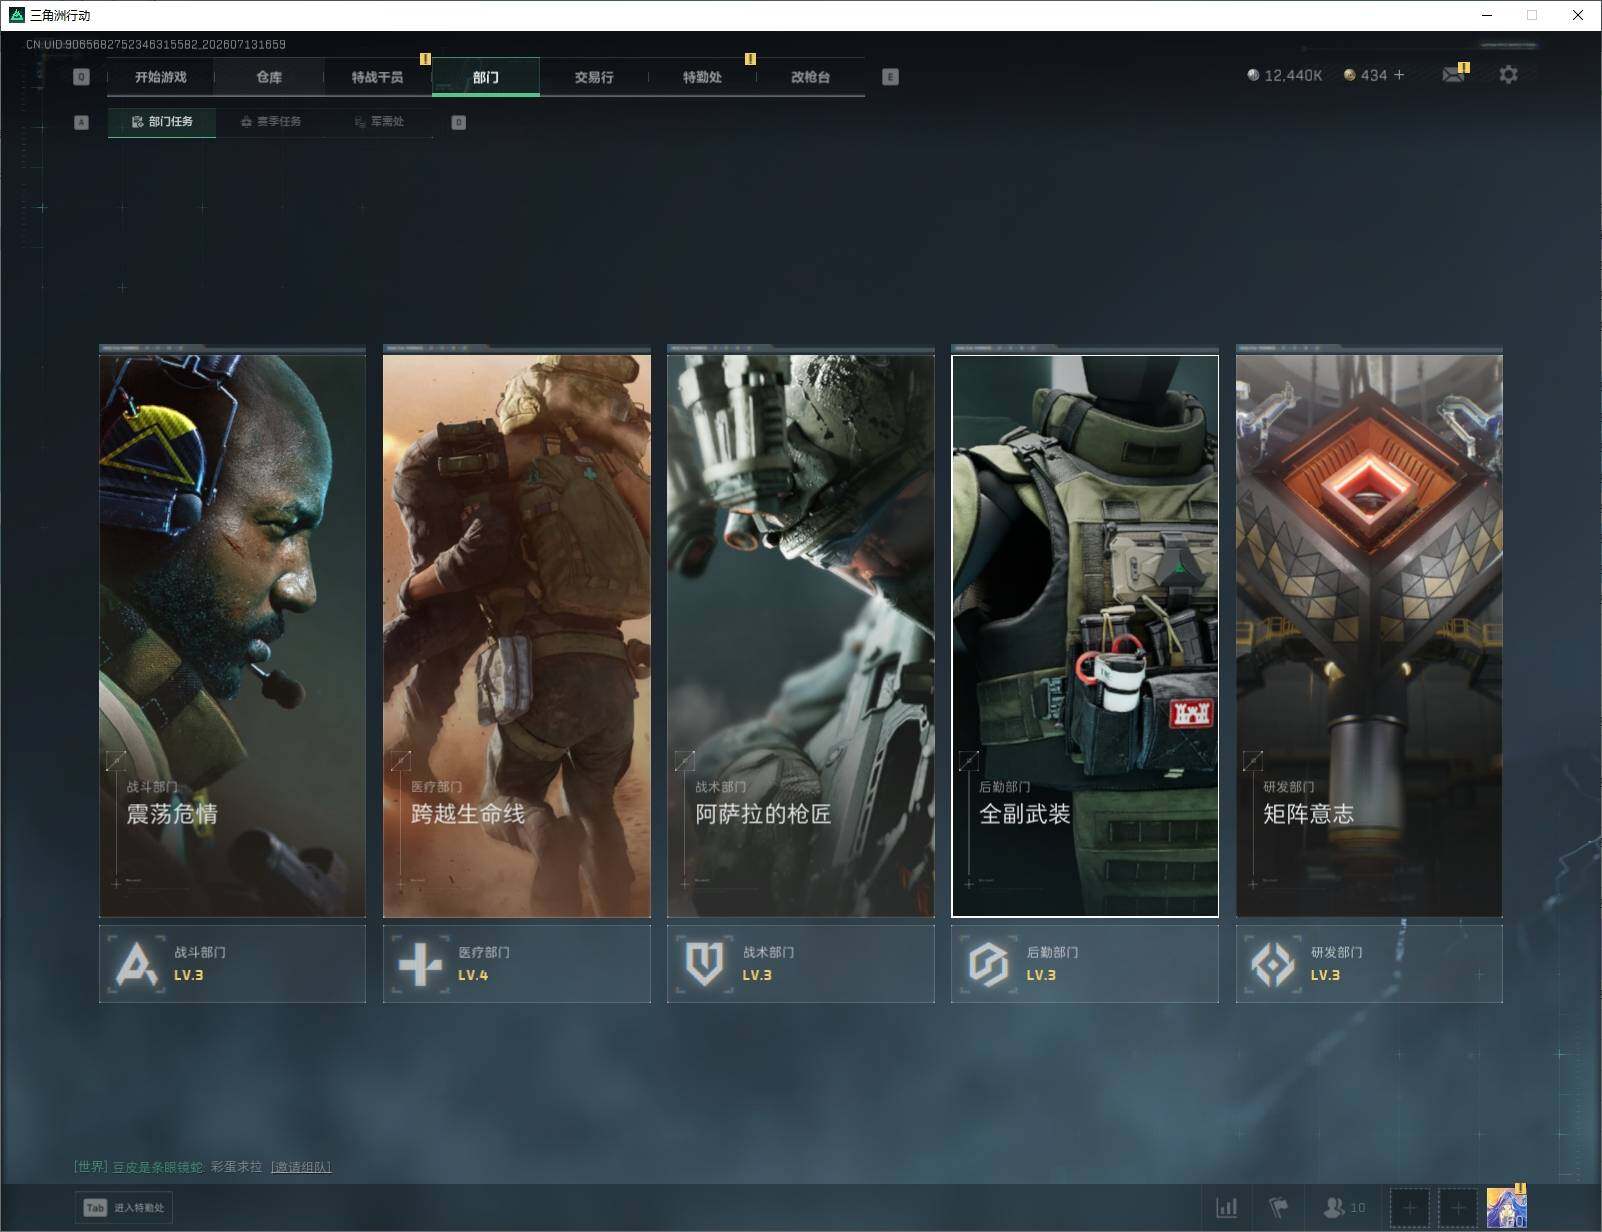Open the 军需处 sub-tab

pyautogui.click(x=379, y=122)
